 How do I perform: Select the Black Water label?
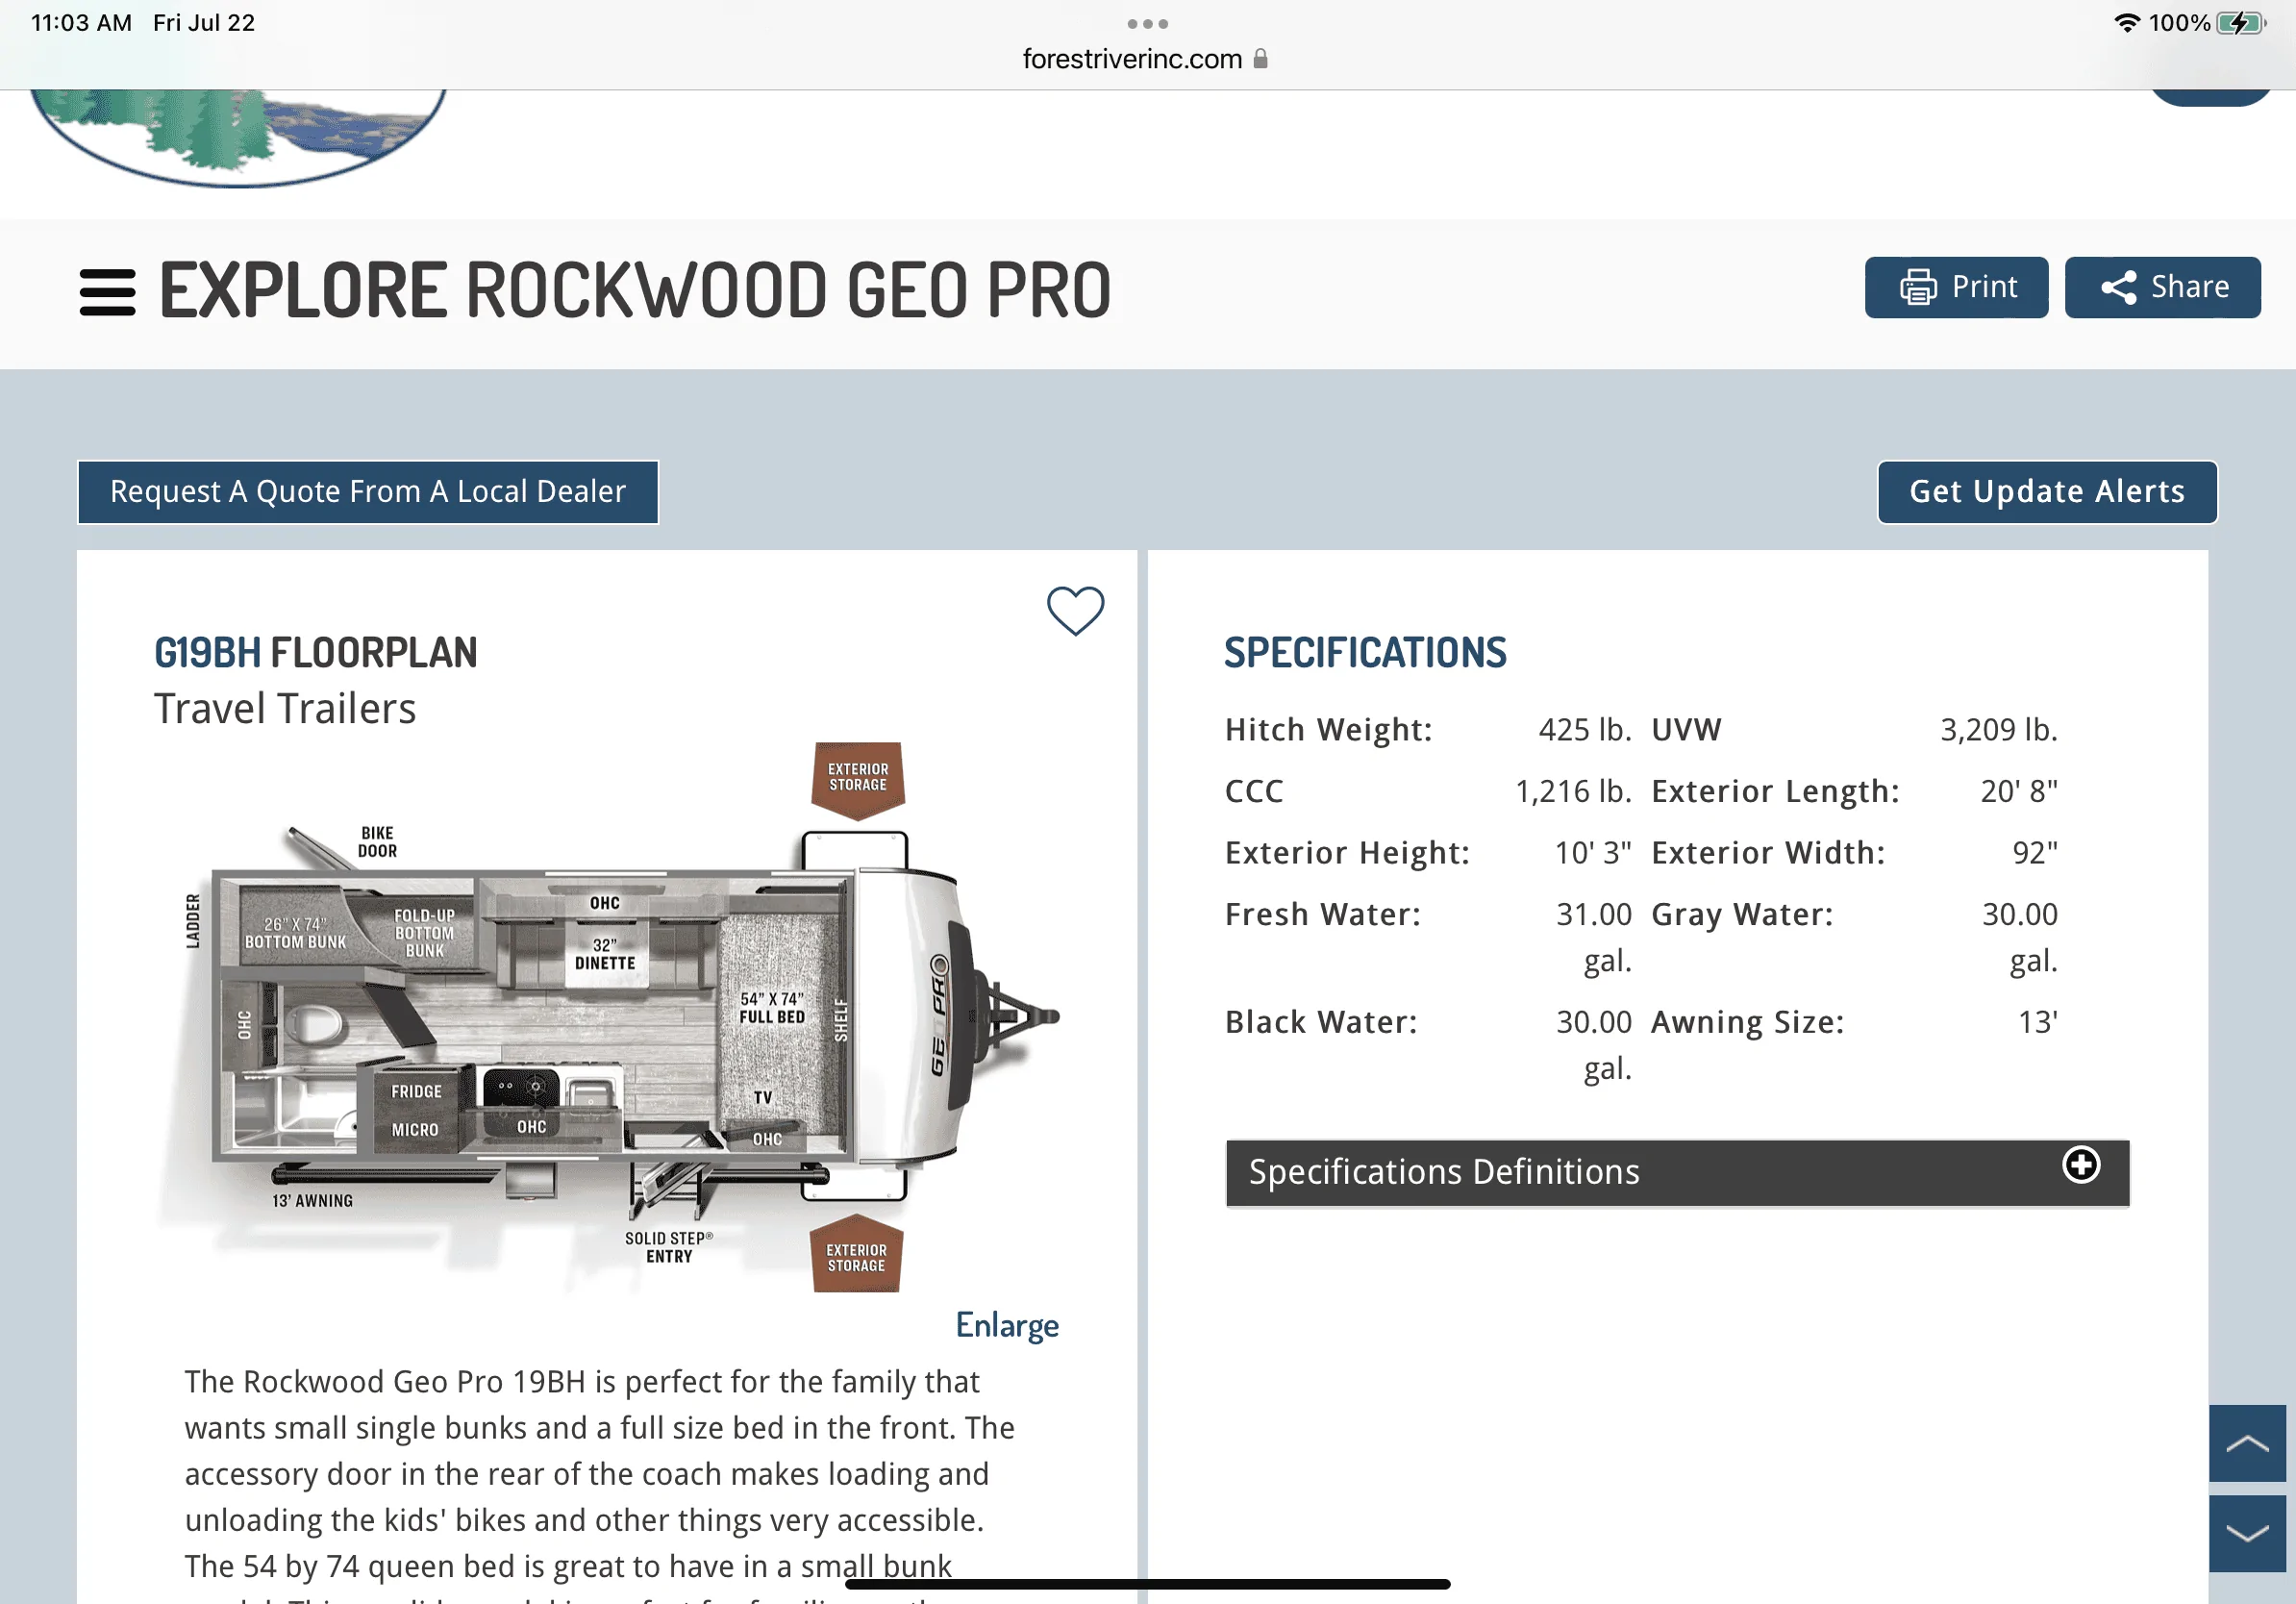click(1321, 1022)
